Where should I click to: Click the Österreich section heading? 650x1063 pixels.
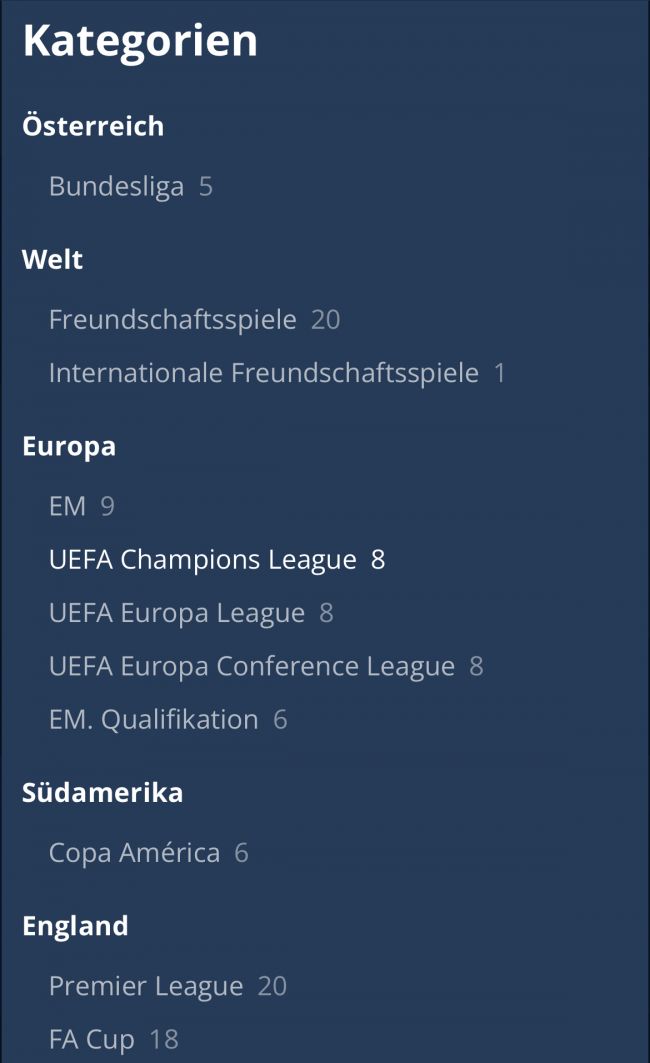click(x=92, y=127)
